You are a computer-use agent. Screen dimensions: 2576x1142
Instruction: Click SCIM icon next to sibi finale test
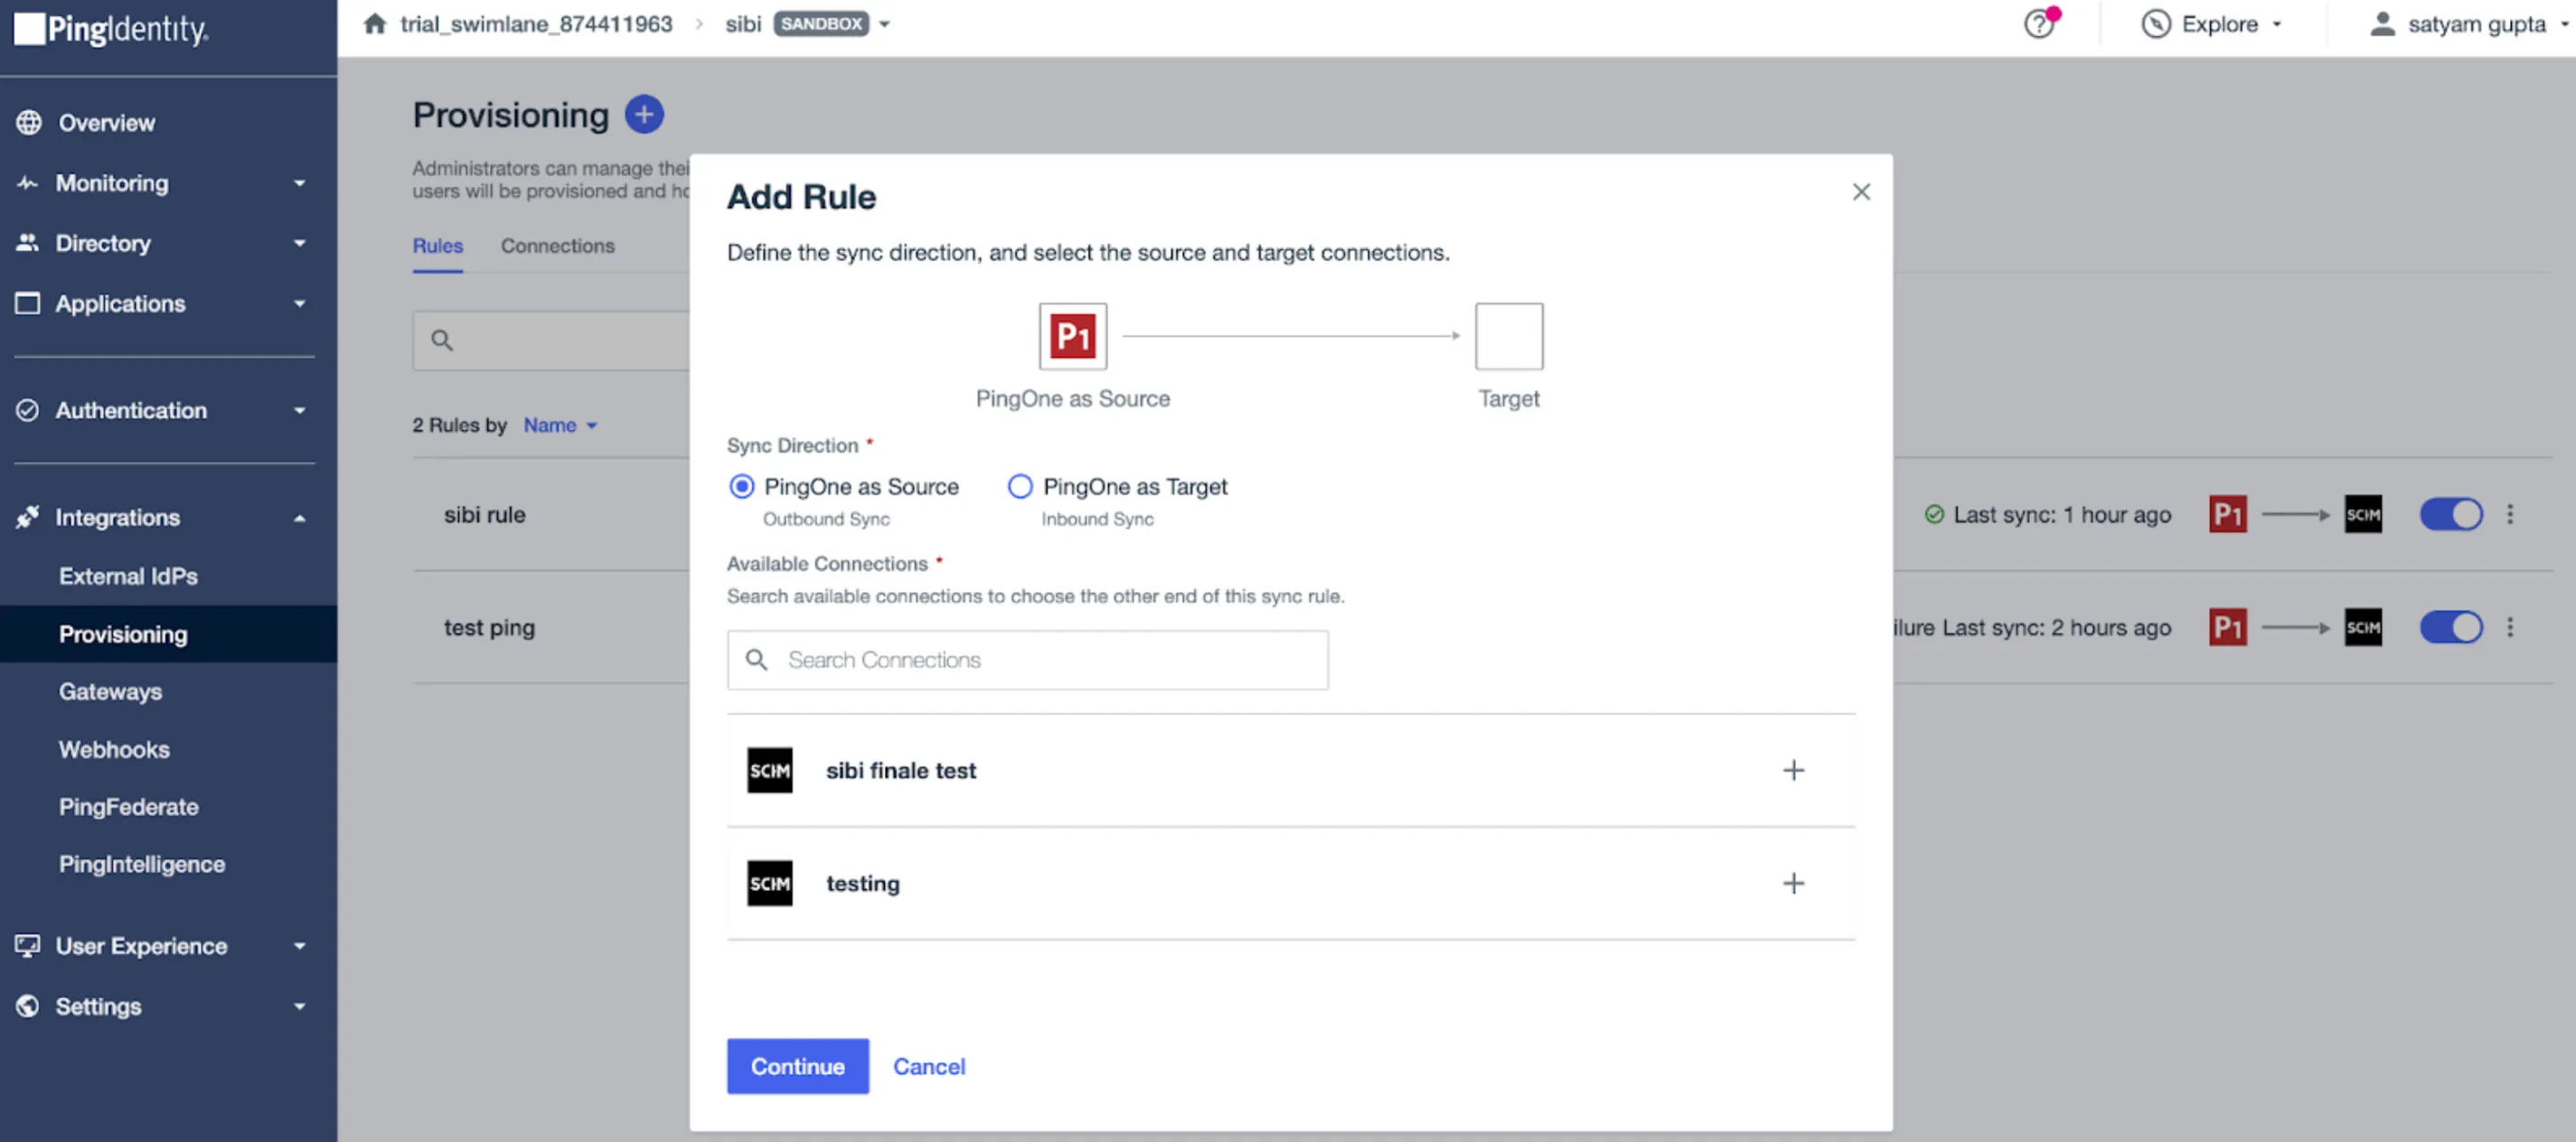point(769,770)
